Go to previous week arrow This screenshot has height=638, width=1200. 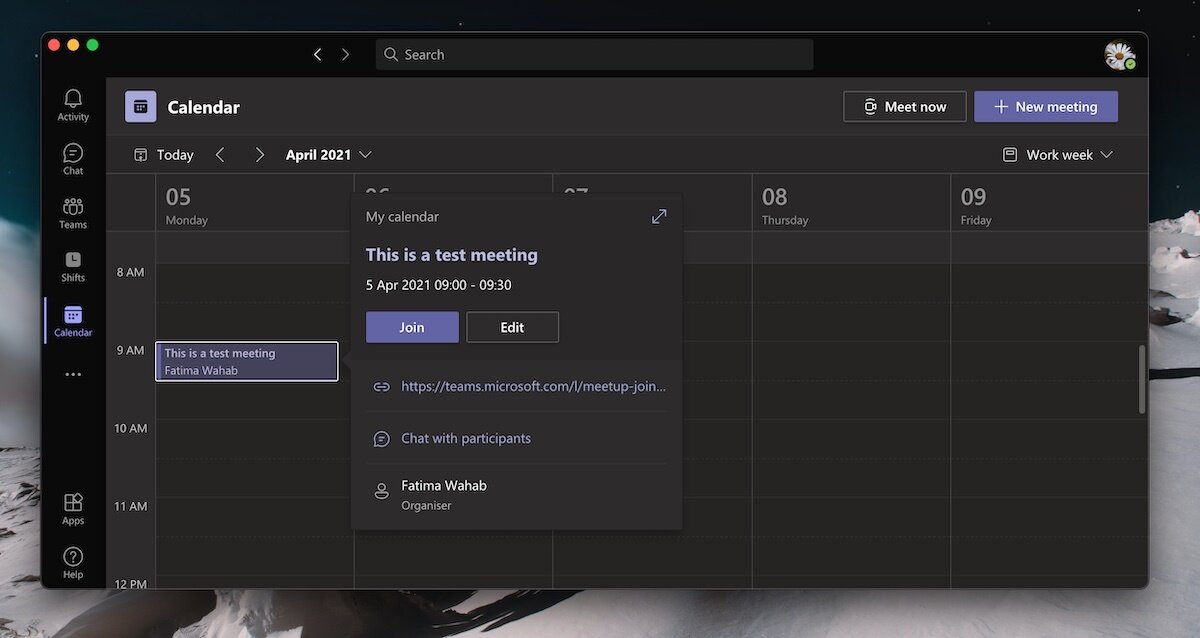(221, 155)
